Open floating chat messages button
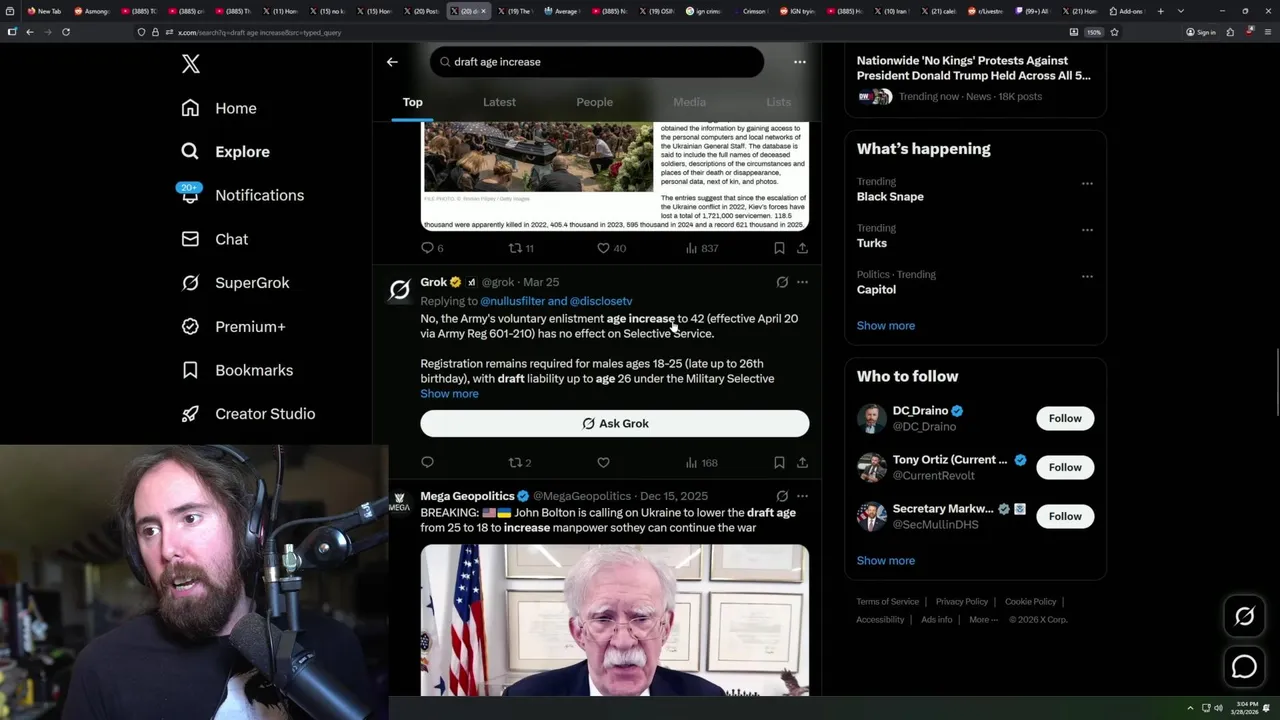 coord(1244,666)
